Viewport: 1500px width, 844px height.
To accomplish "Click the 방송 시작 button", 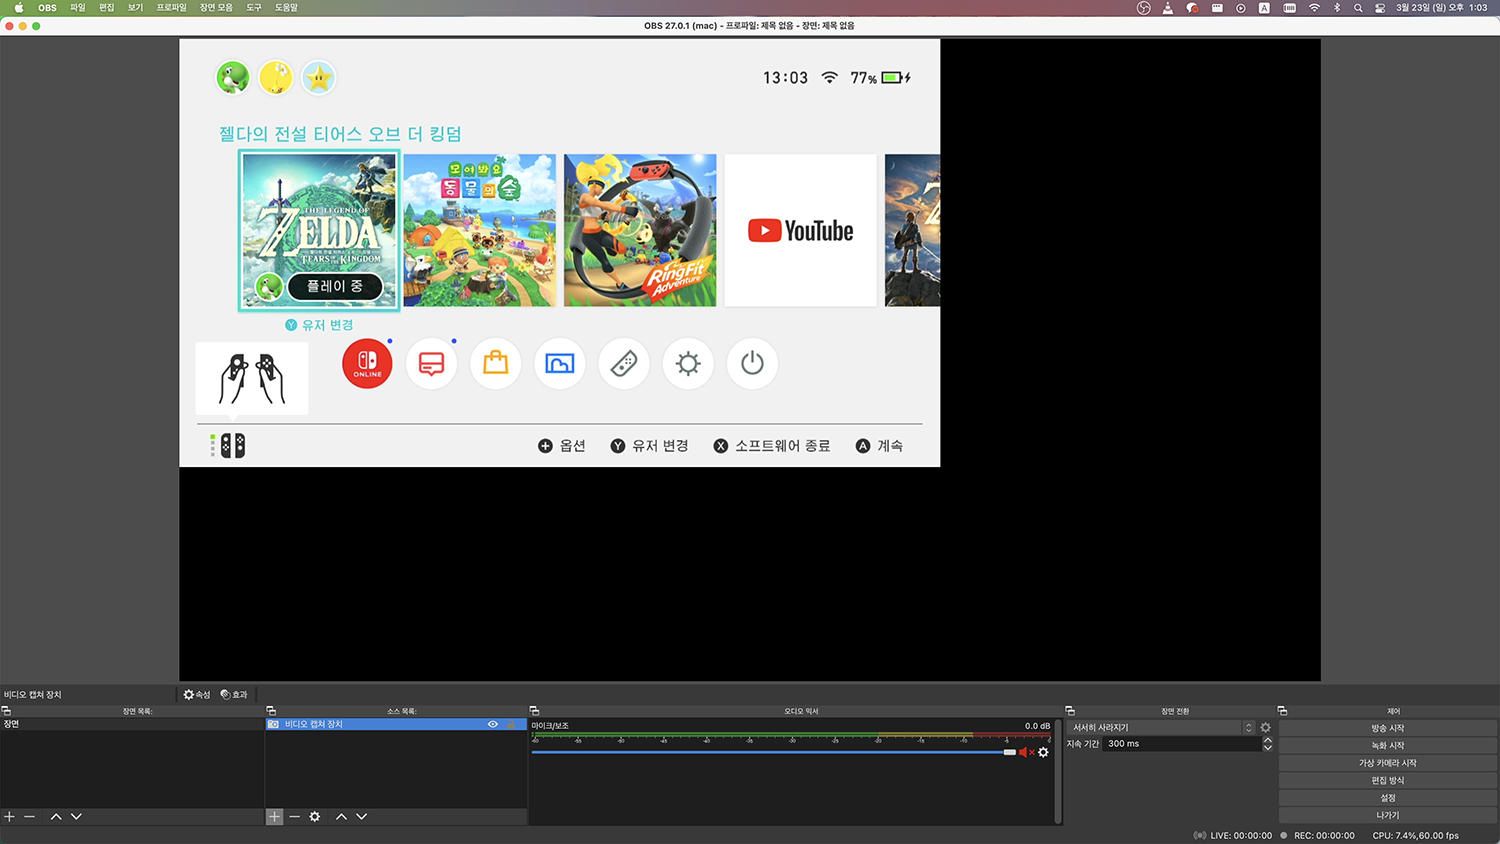I will point(1388,728).
